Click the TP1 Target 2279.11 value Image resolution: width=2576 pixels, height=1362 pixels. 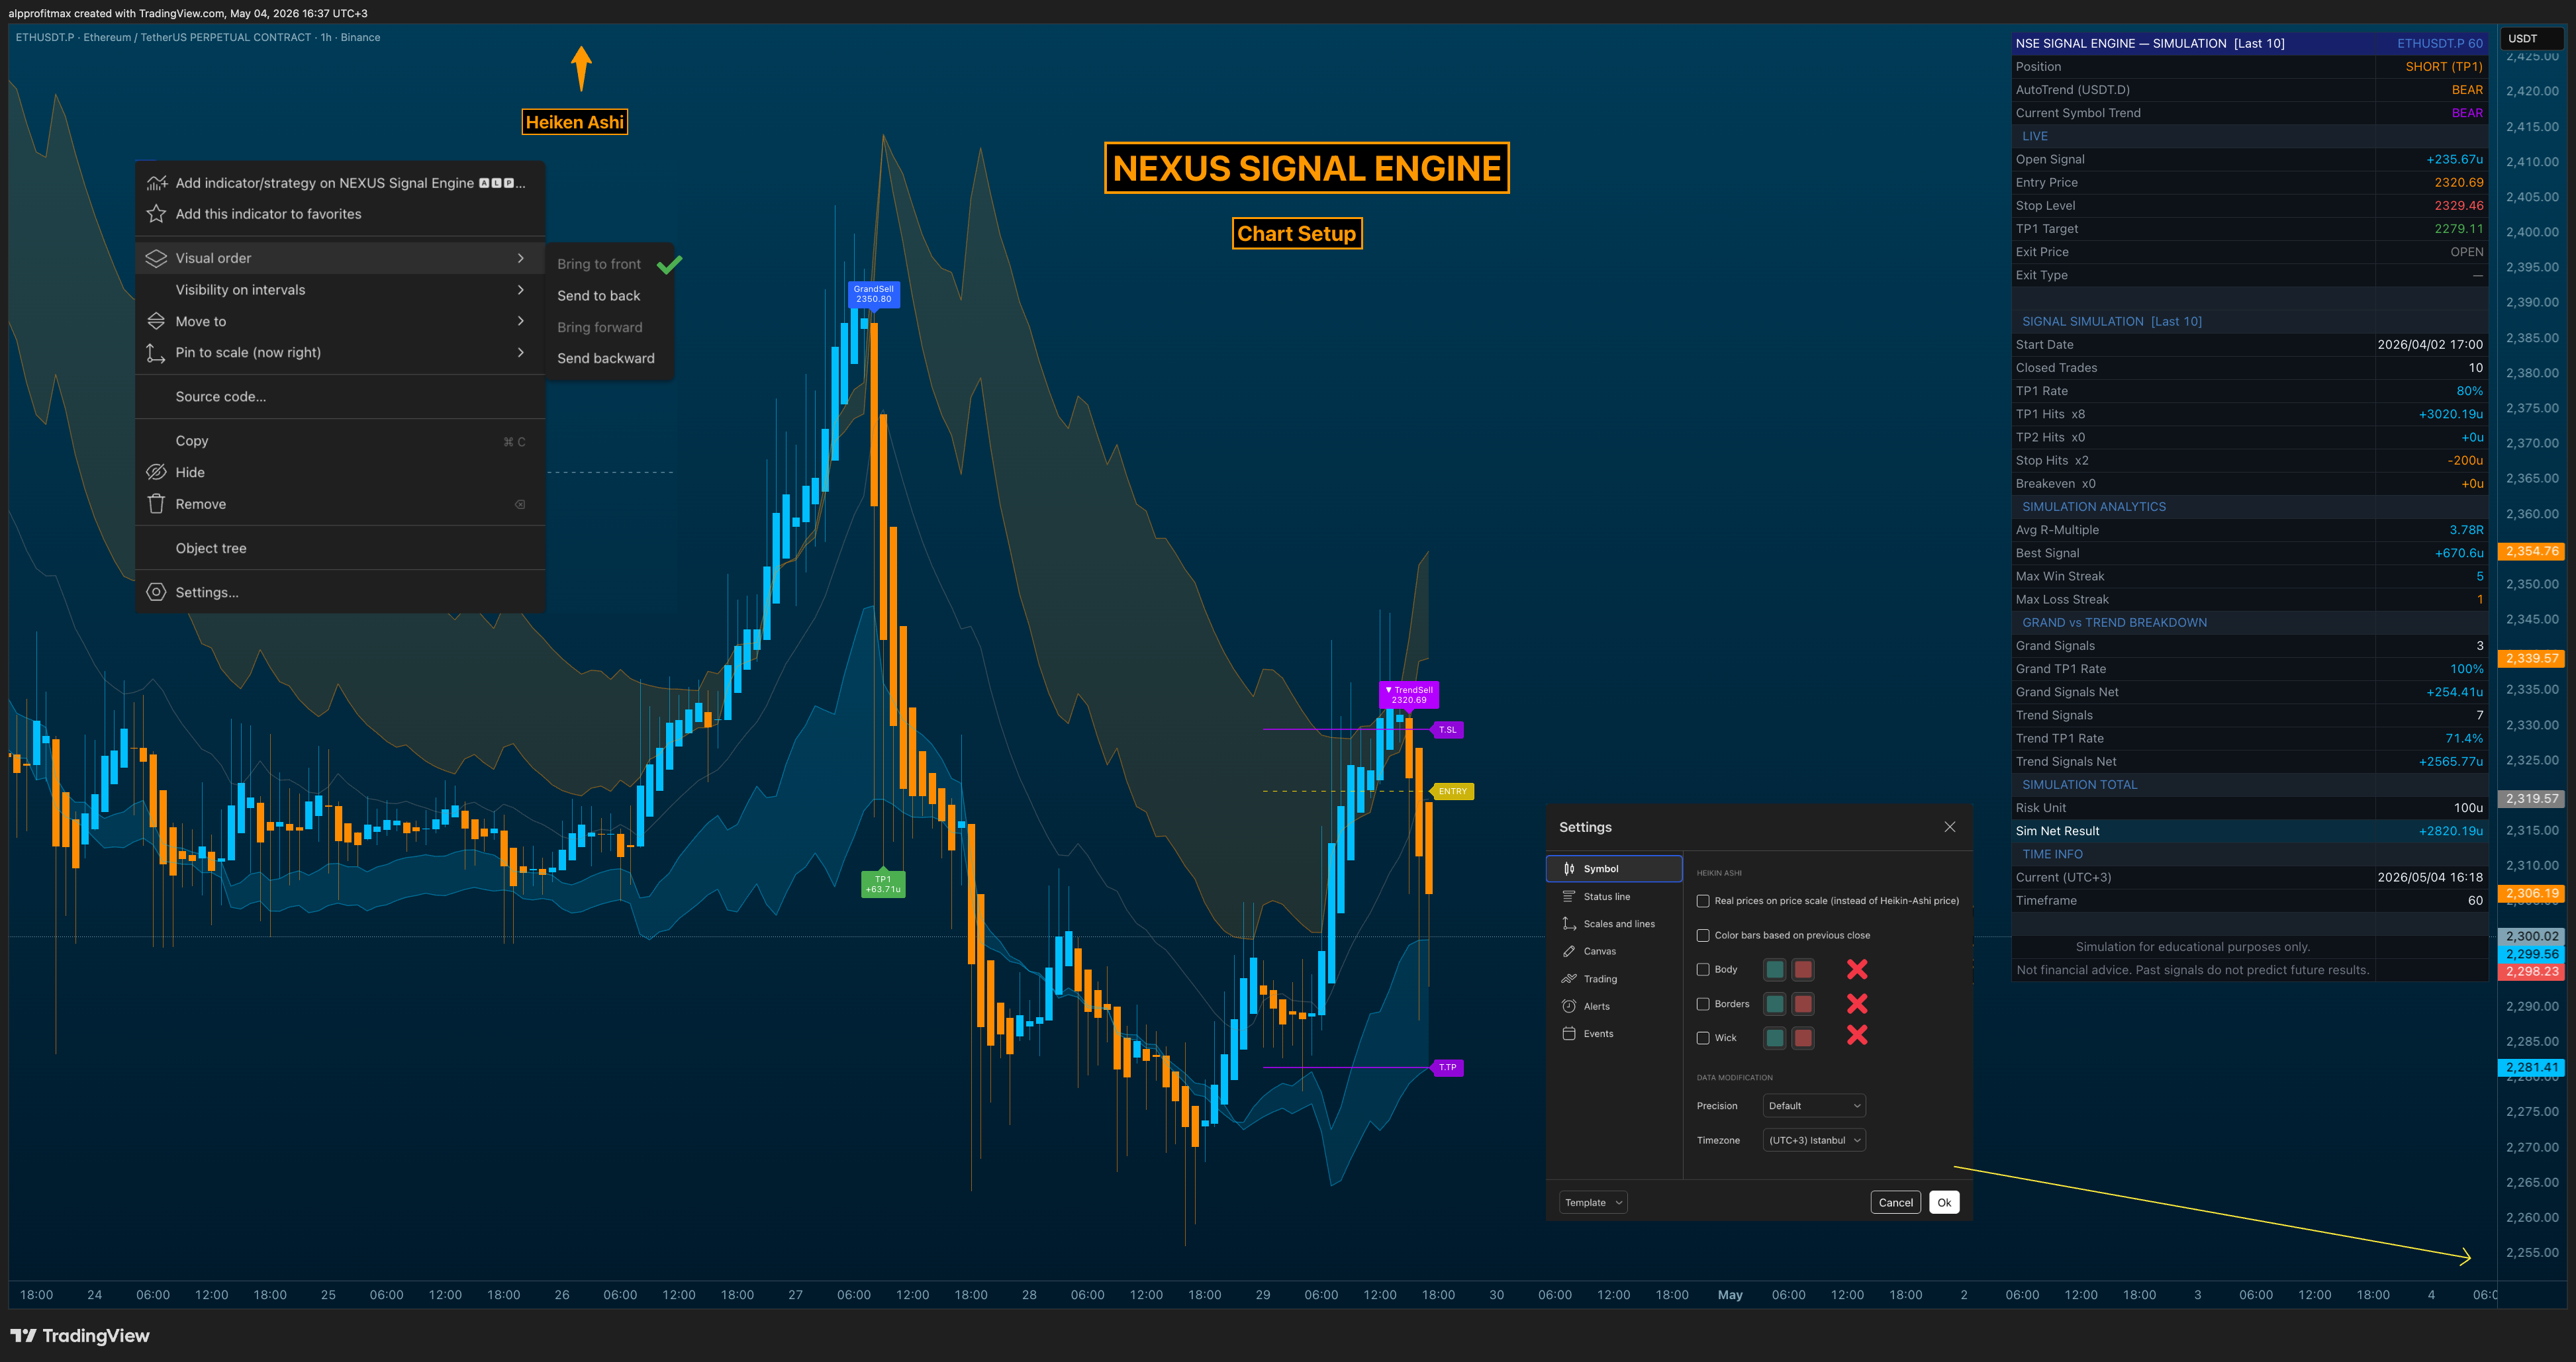pyautogui.click(x=2458, y=228)
